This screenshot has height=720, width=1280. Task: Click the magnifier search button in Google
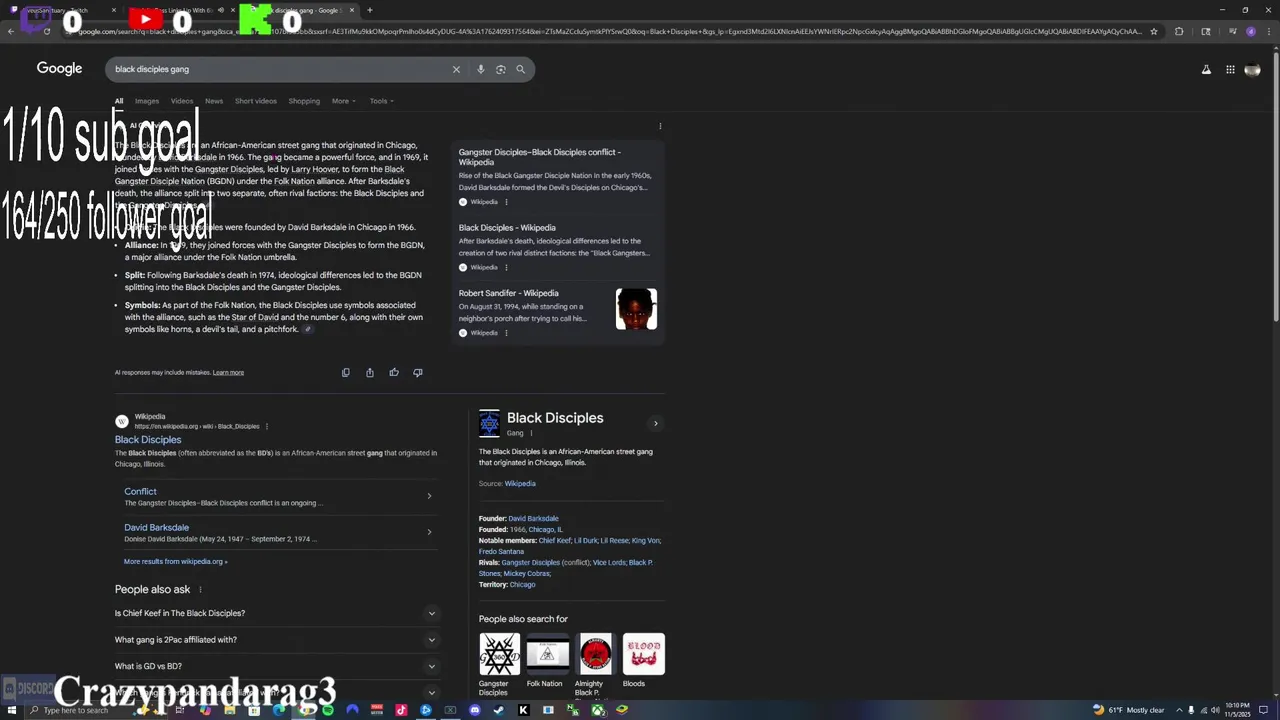[x=520, y=69]
